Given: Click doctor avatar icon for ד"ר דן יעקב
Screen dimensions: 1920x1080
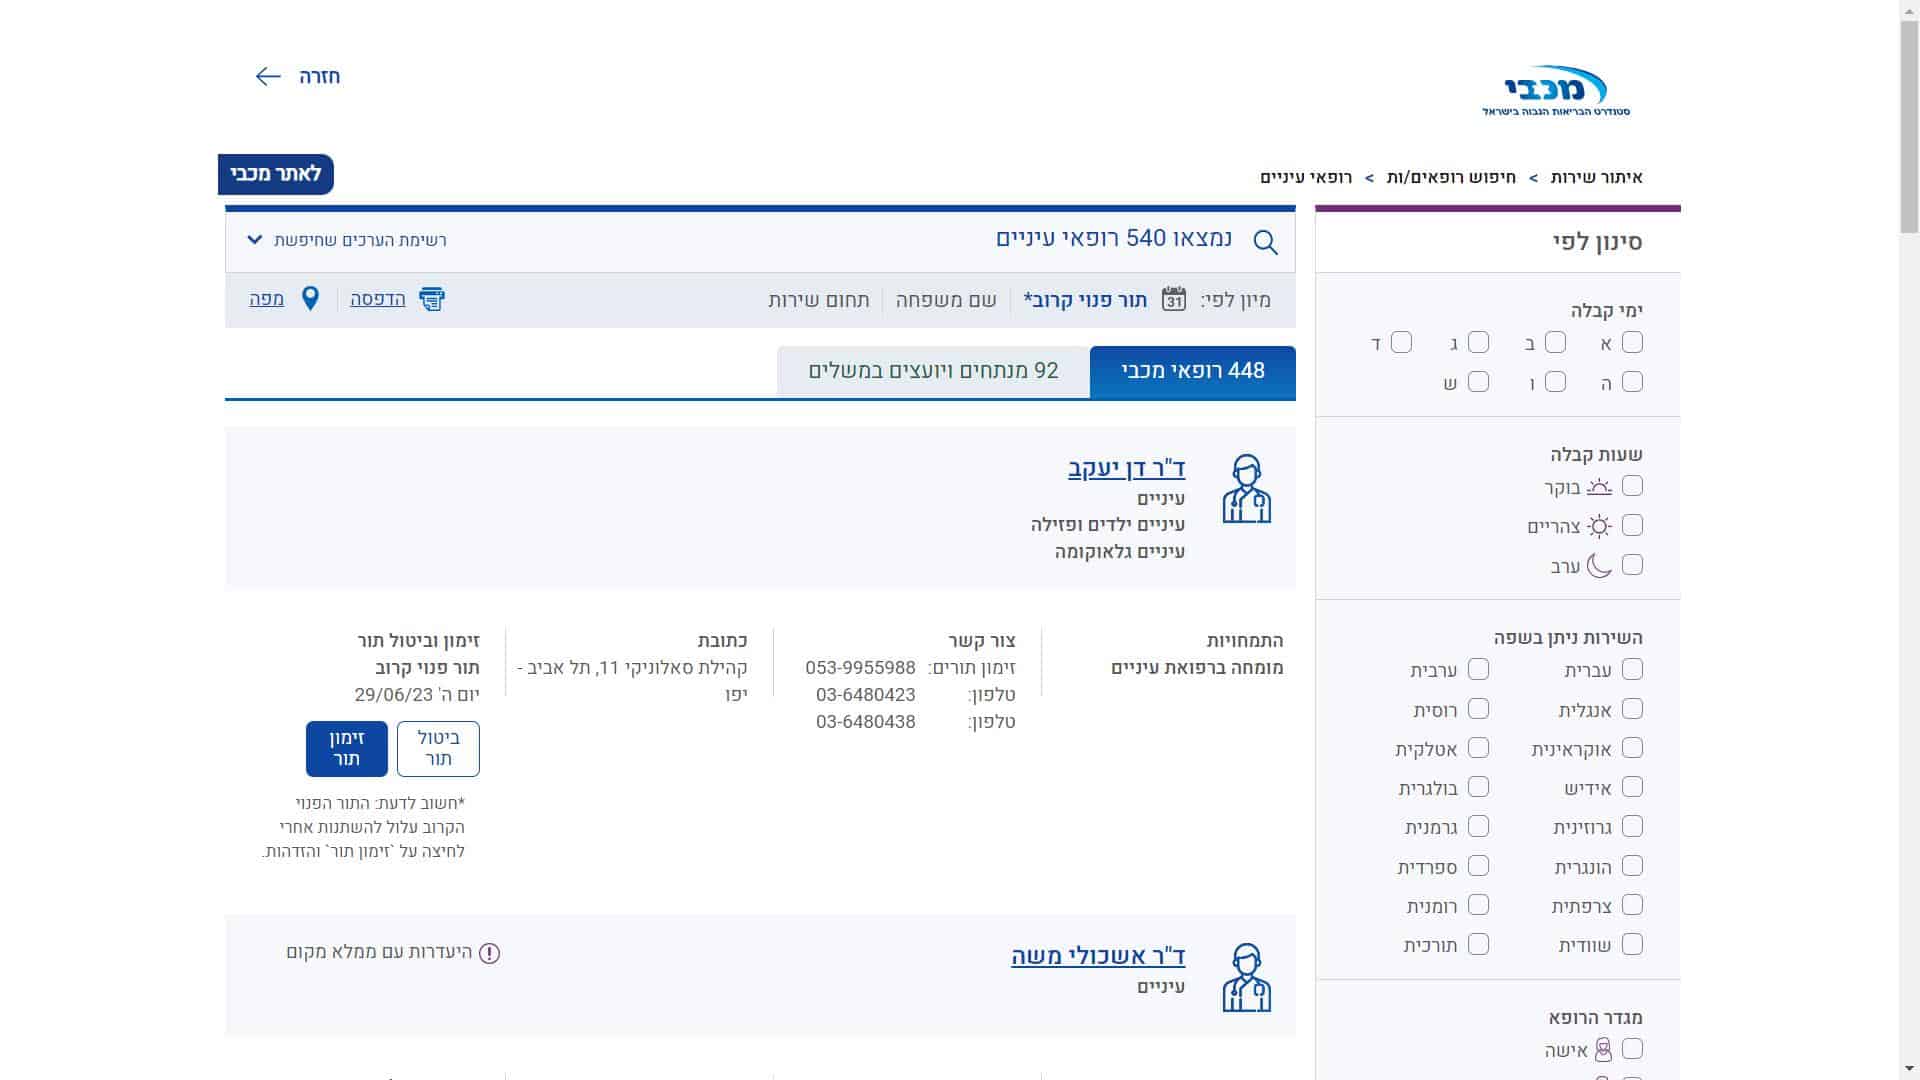Looking at the screenshot, I should [x=1246, y=489].
